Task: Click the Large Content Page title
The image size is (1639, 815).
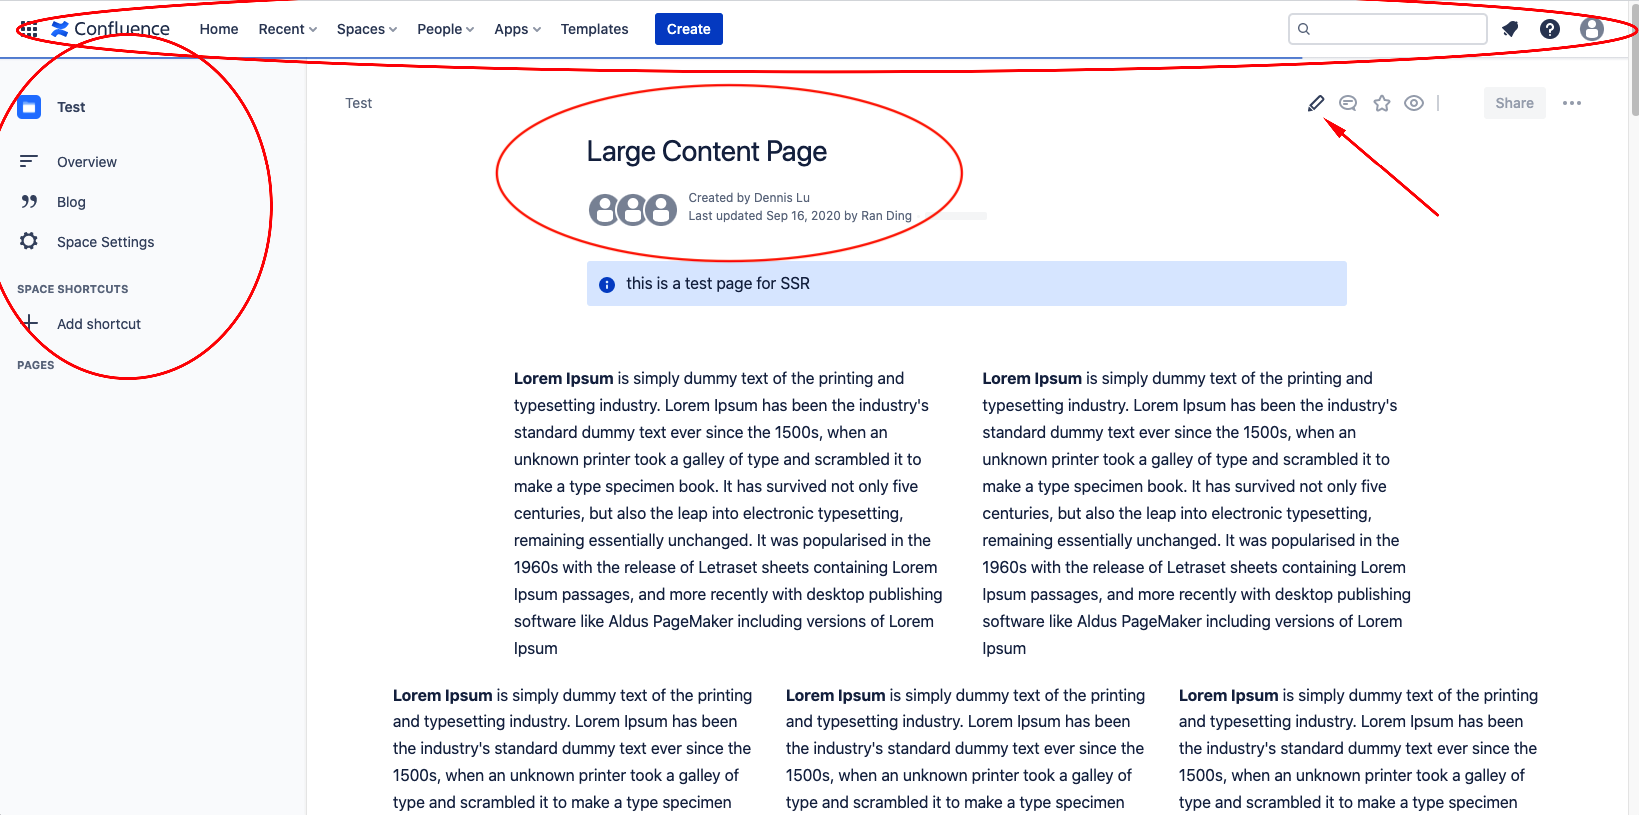Action: pyautogui.click(x=707, y=151)
